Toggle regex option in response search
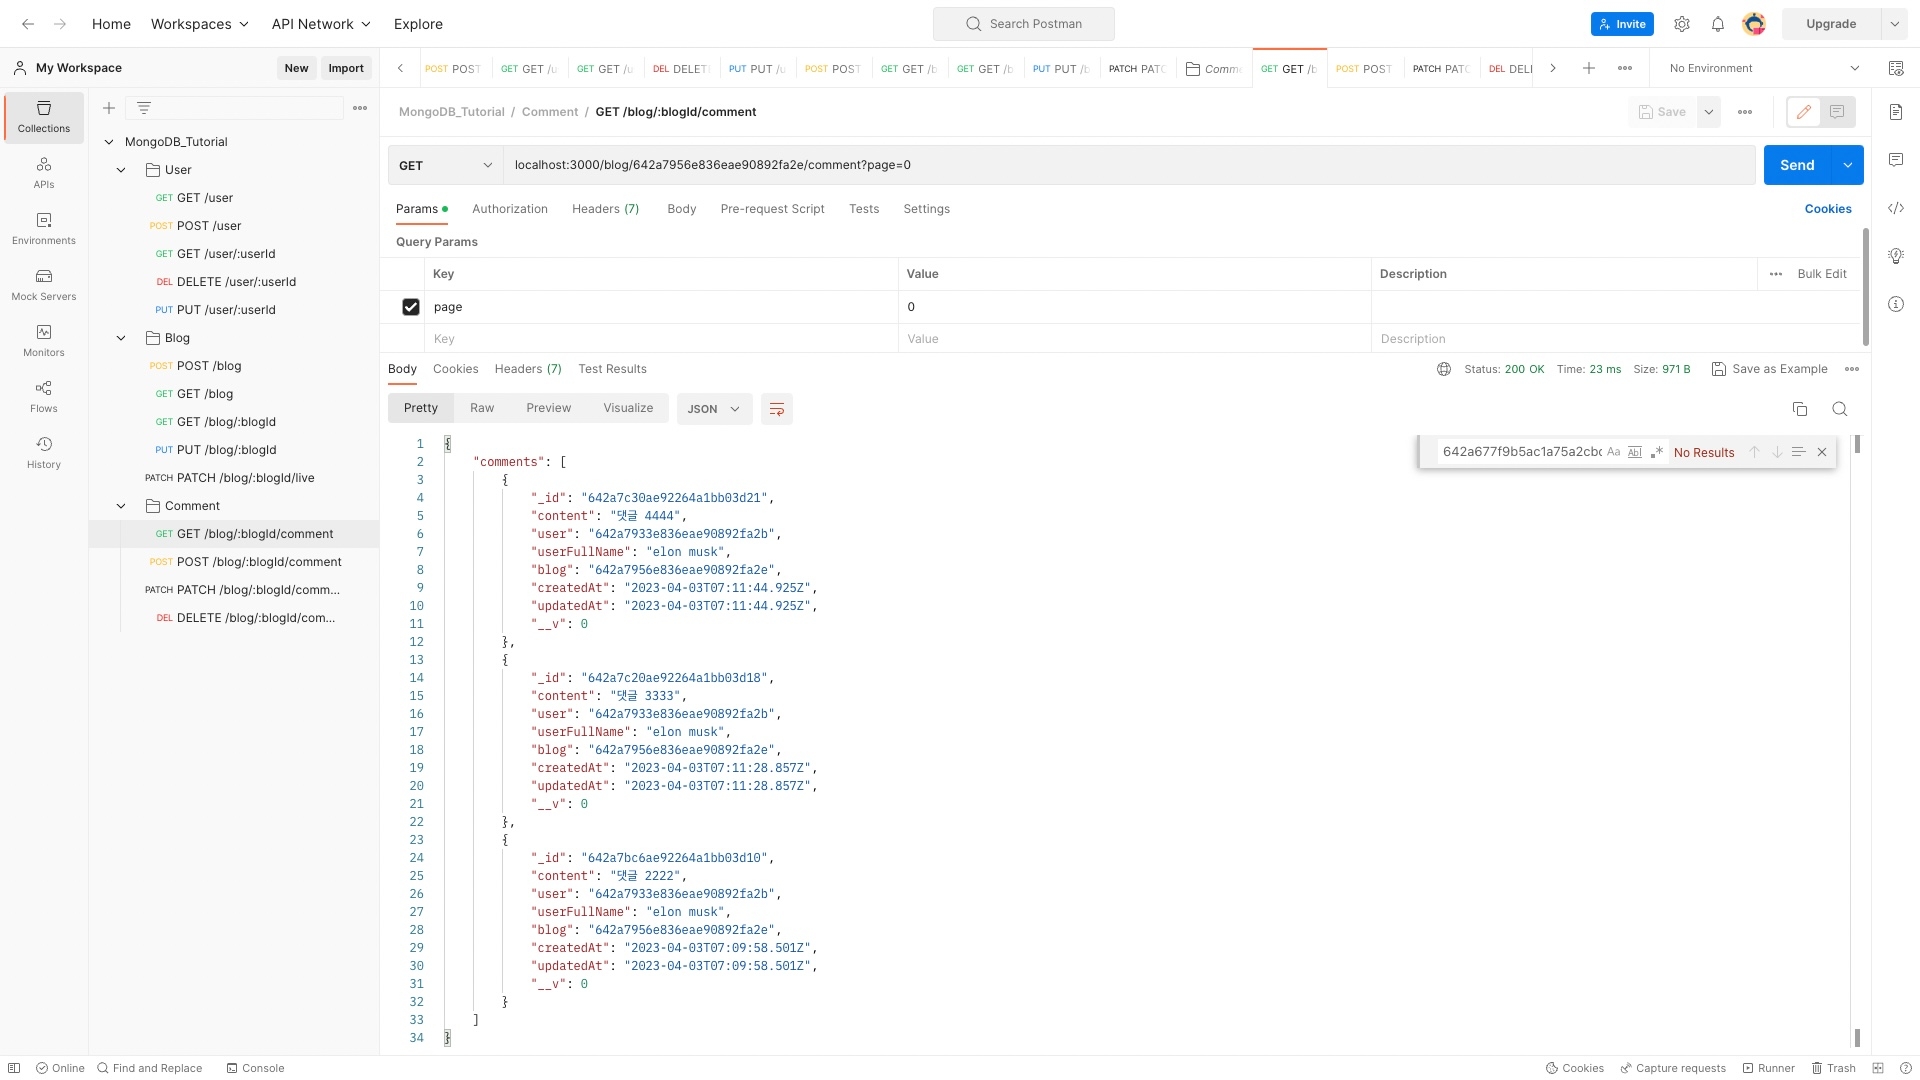Viewport: 1920px width, 1080px height. pyautogui.click(x=1657, y=452)
